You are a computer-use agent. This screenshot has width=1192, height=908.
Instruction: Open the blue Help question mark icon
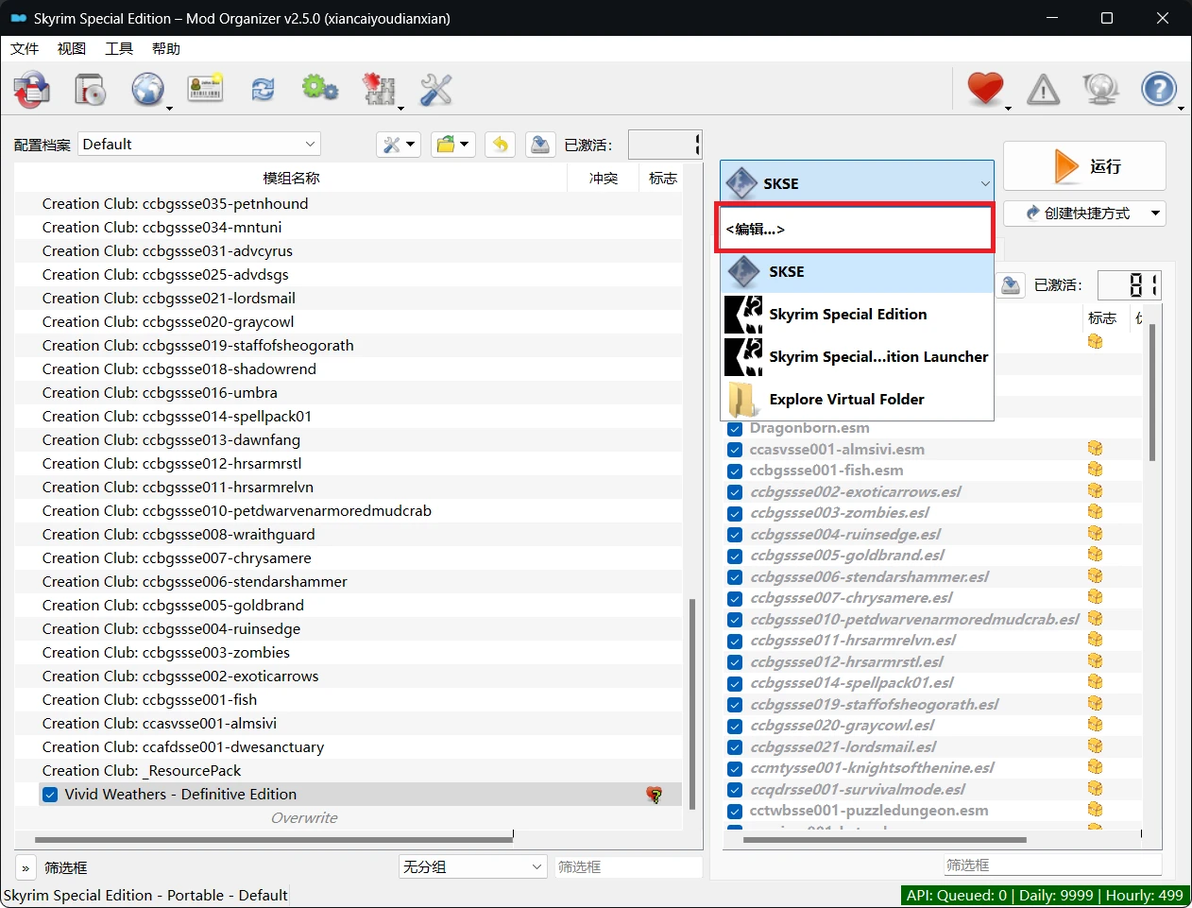(x=1159, y=89)
